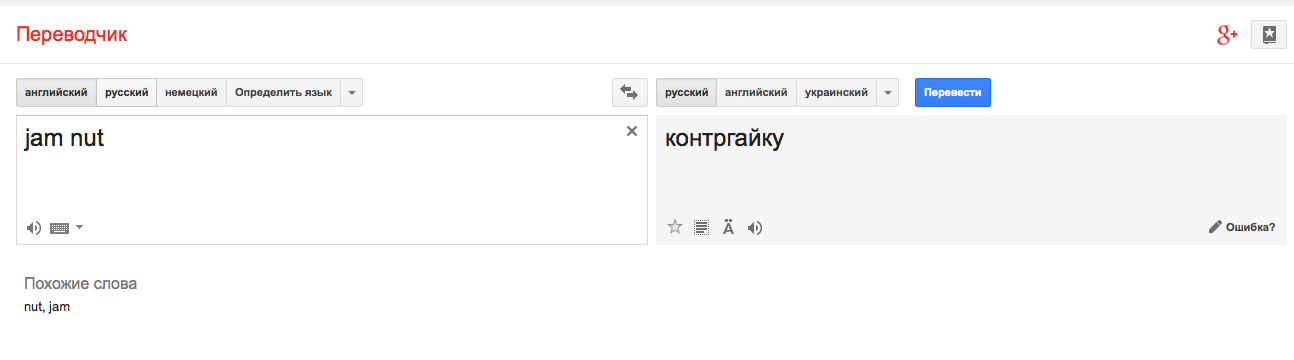Viewport: 1294px width, 360px height.
Task: Expand the target language dropdown arrow
Action: [887, 92]
